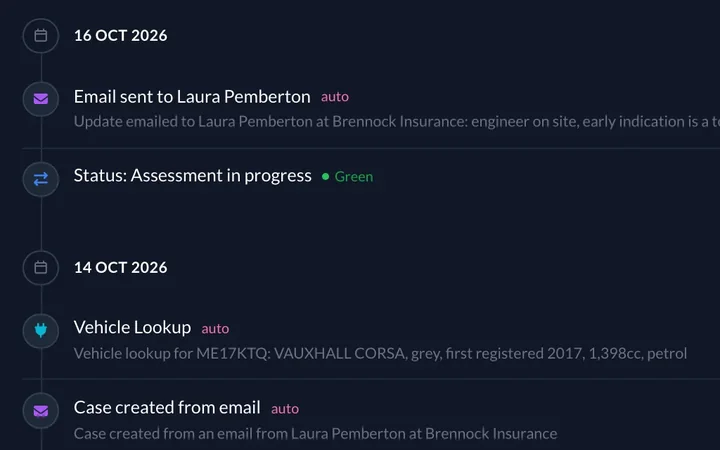Open the Email sent to Laura Pemberton entry
The image size is (720, 450).
click(192, 96)
